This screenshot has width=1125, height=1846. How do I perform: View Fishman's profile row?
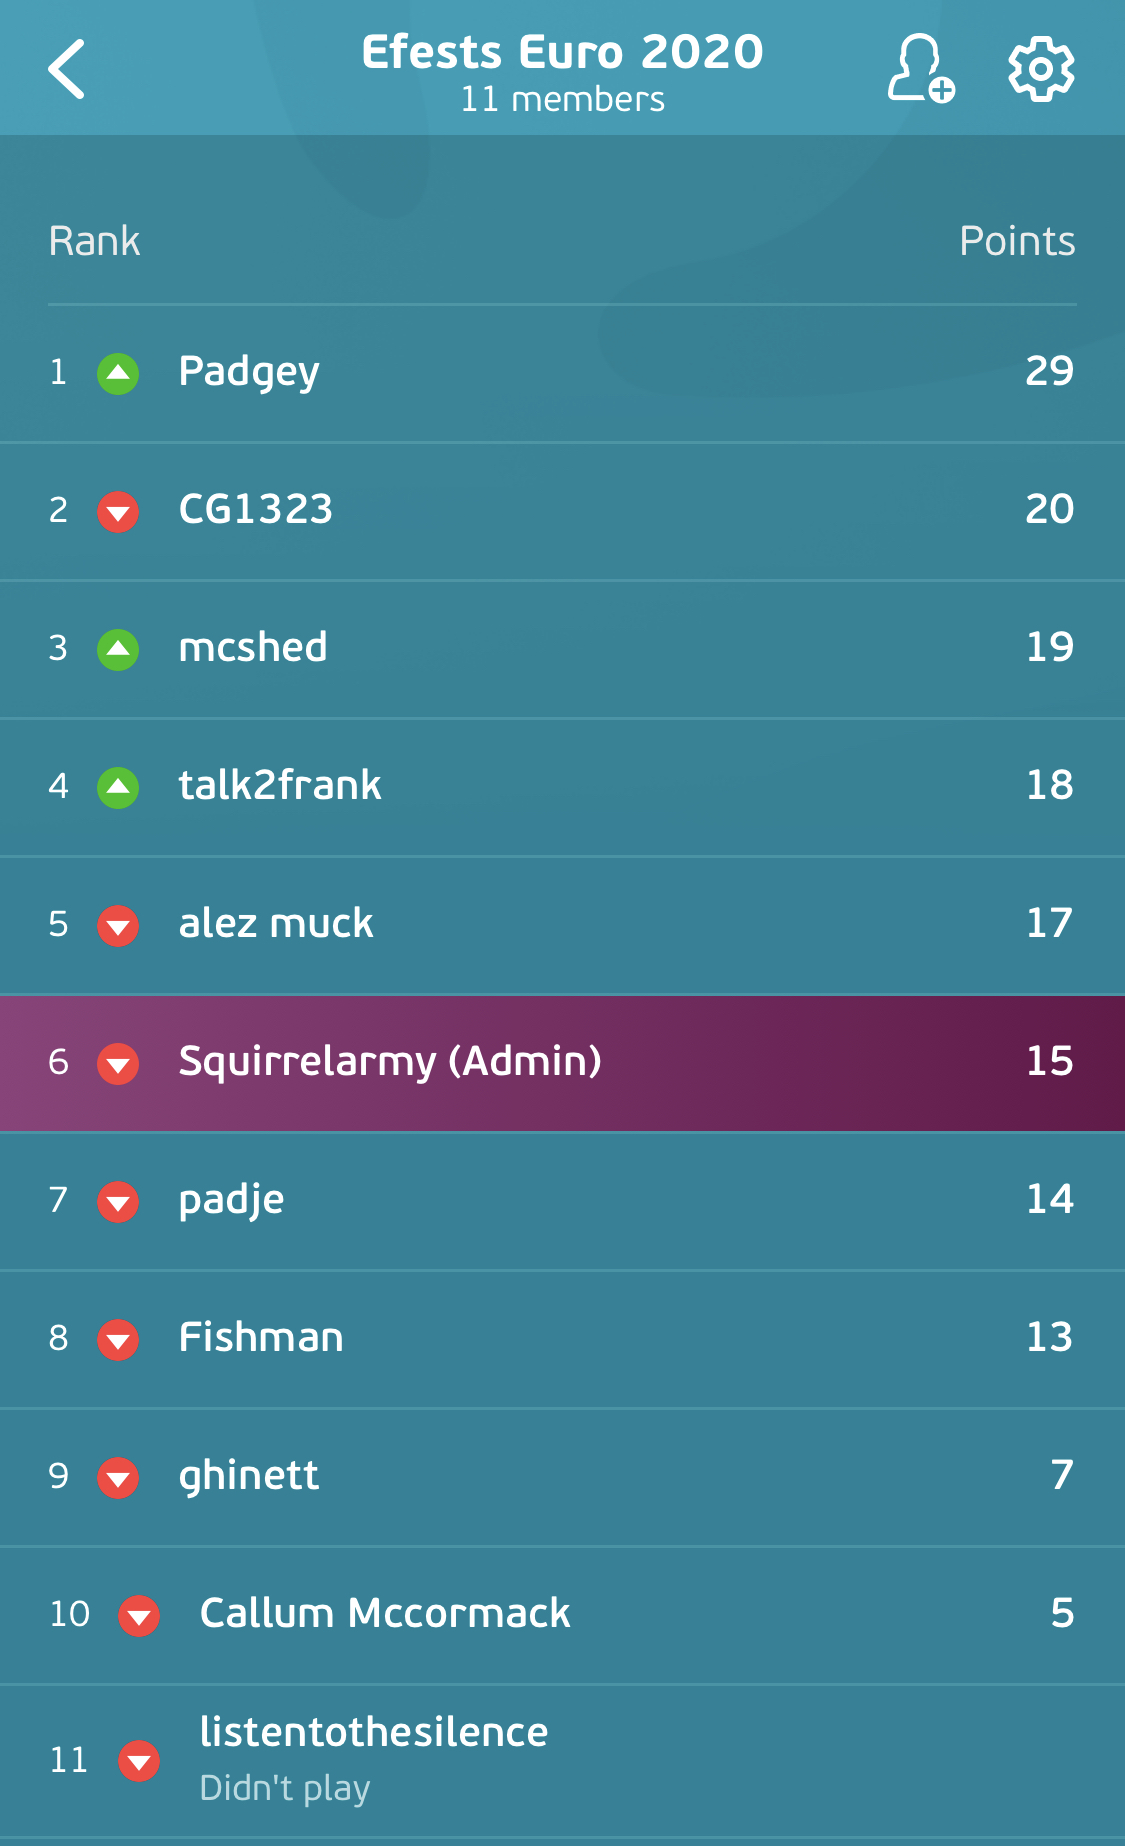coord(562,1339)
